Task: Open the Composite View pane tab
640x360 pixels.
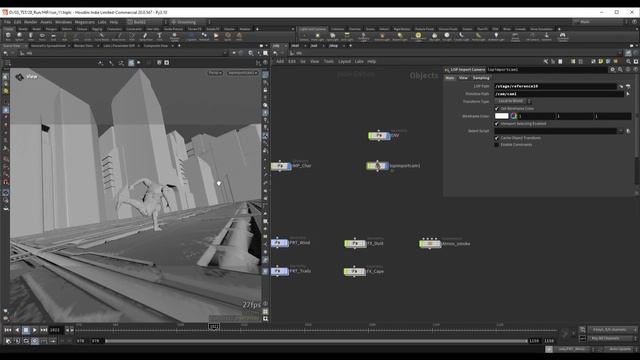Action: tap(156, 46)
